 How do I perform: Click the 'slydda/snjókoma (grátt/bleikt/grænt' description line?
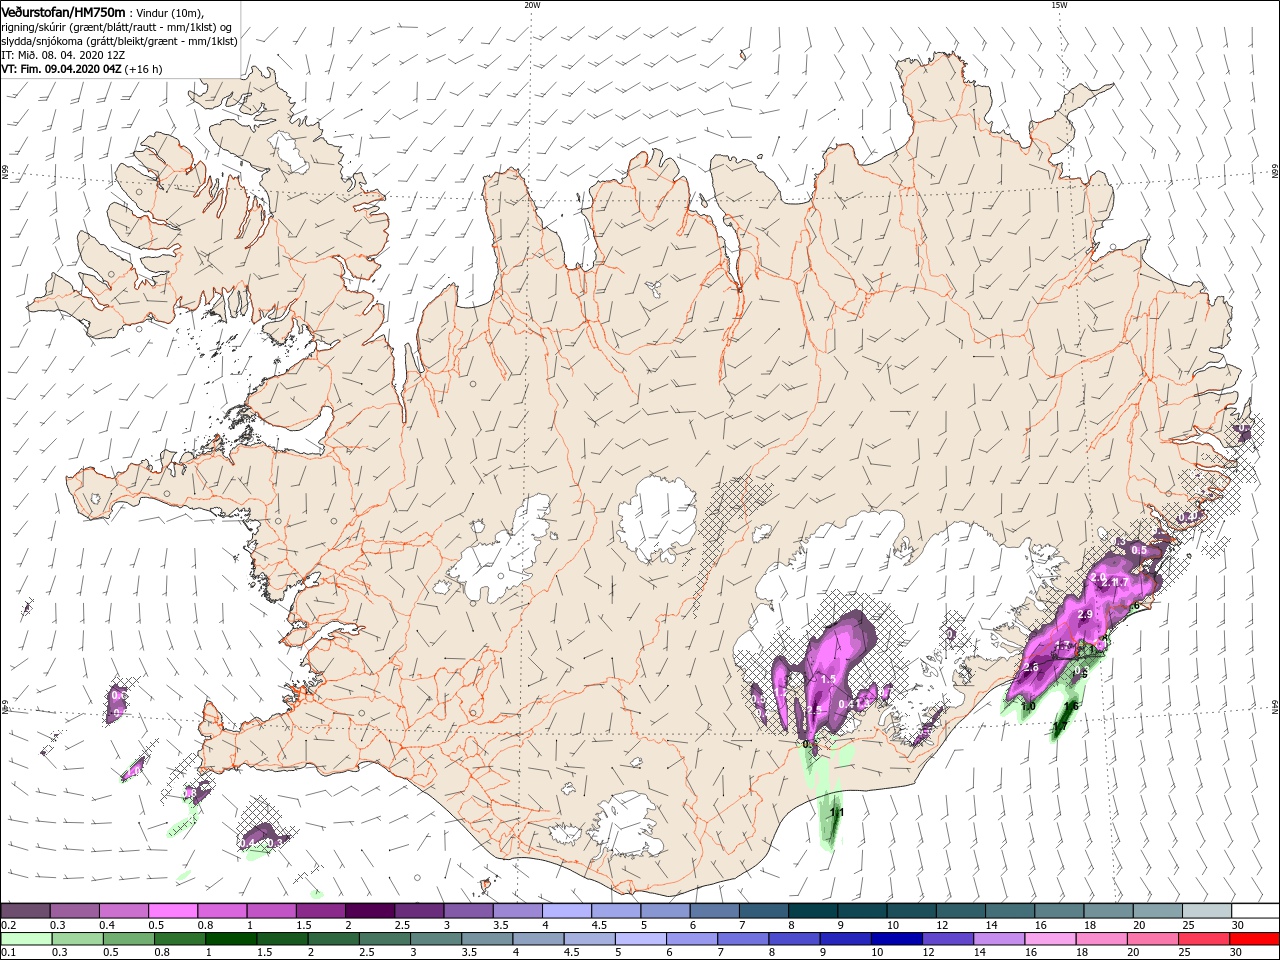pyautogui.click(x=120, y=41)
